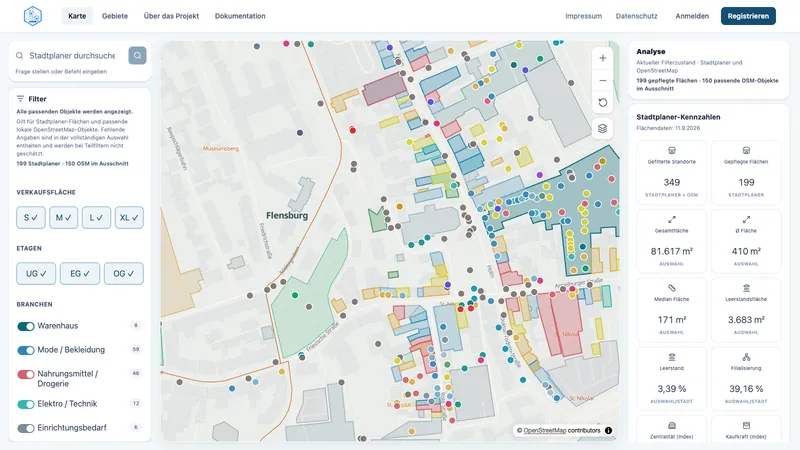Image resolution: width=800 pixels, height=450 pixels.
Task: Toggle the Einrichtungsbedarf switch
Action: click(26, 428)
